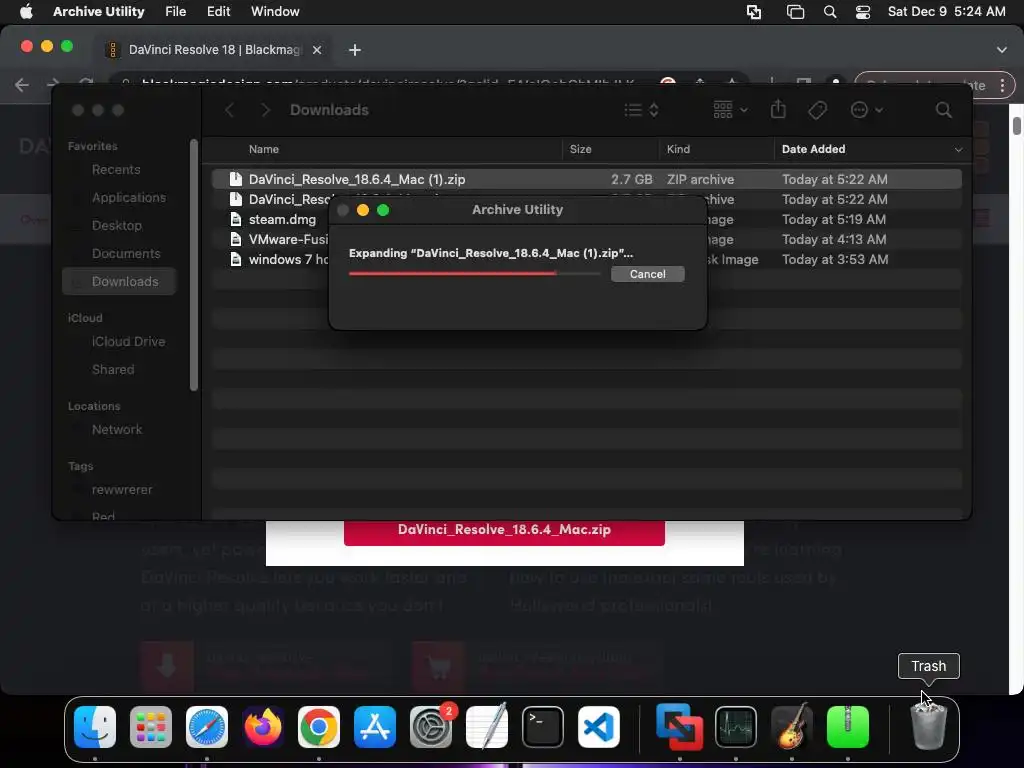
Task: Open Spotlight search in menu bar
Action: point(830,12)
